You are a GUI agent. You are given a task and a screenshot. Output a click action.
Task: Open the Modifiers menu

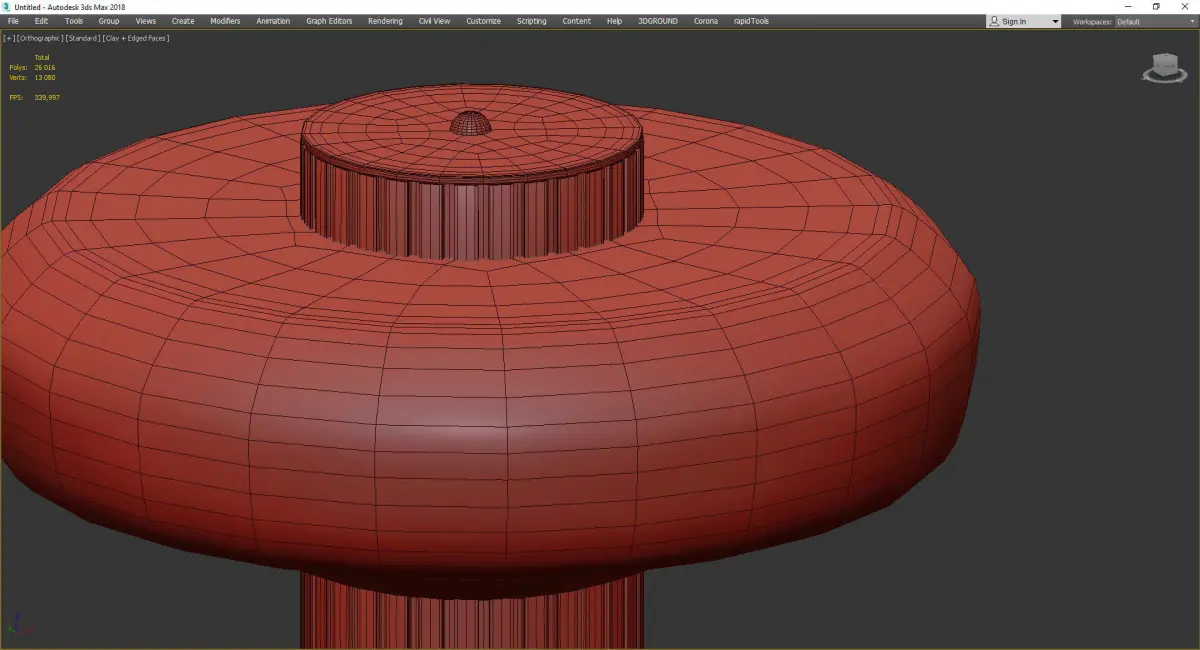[x=225, y=21]
